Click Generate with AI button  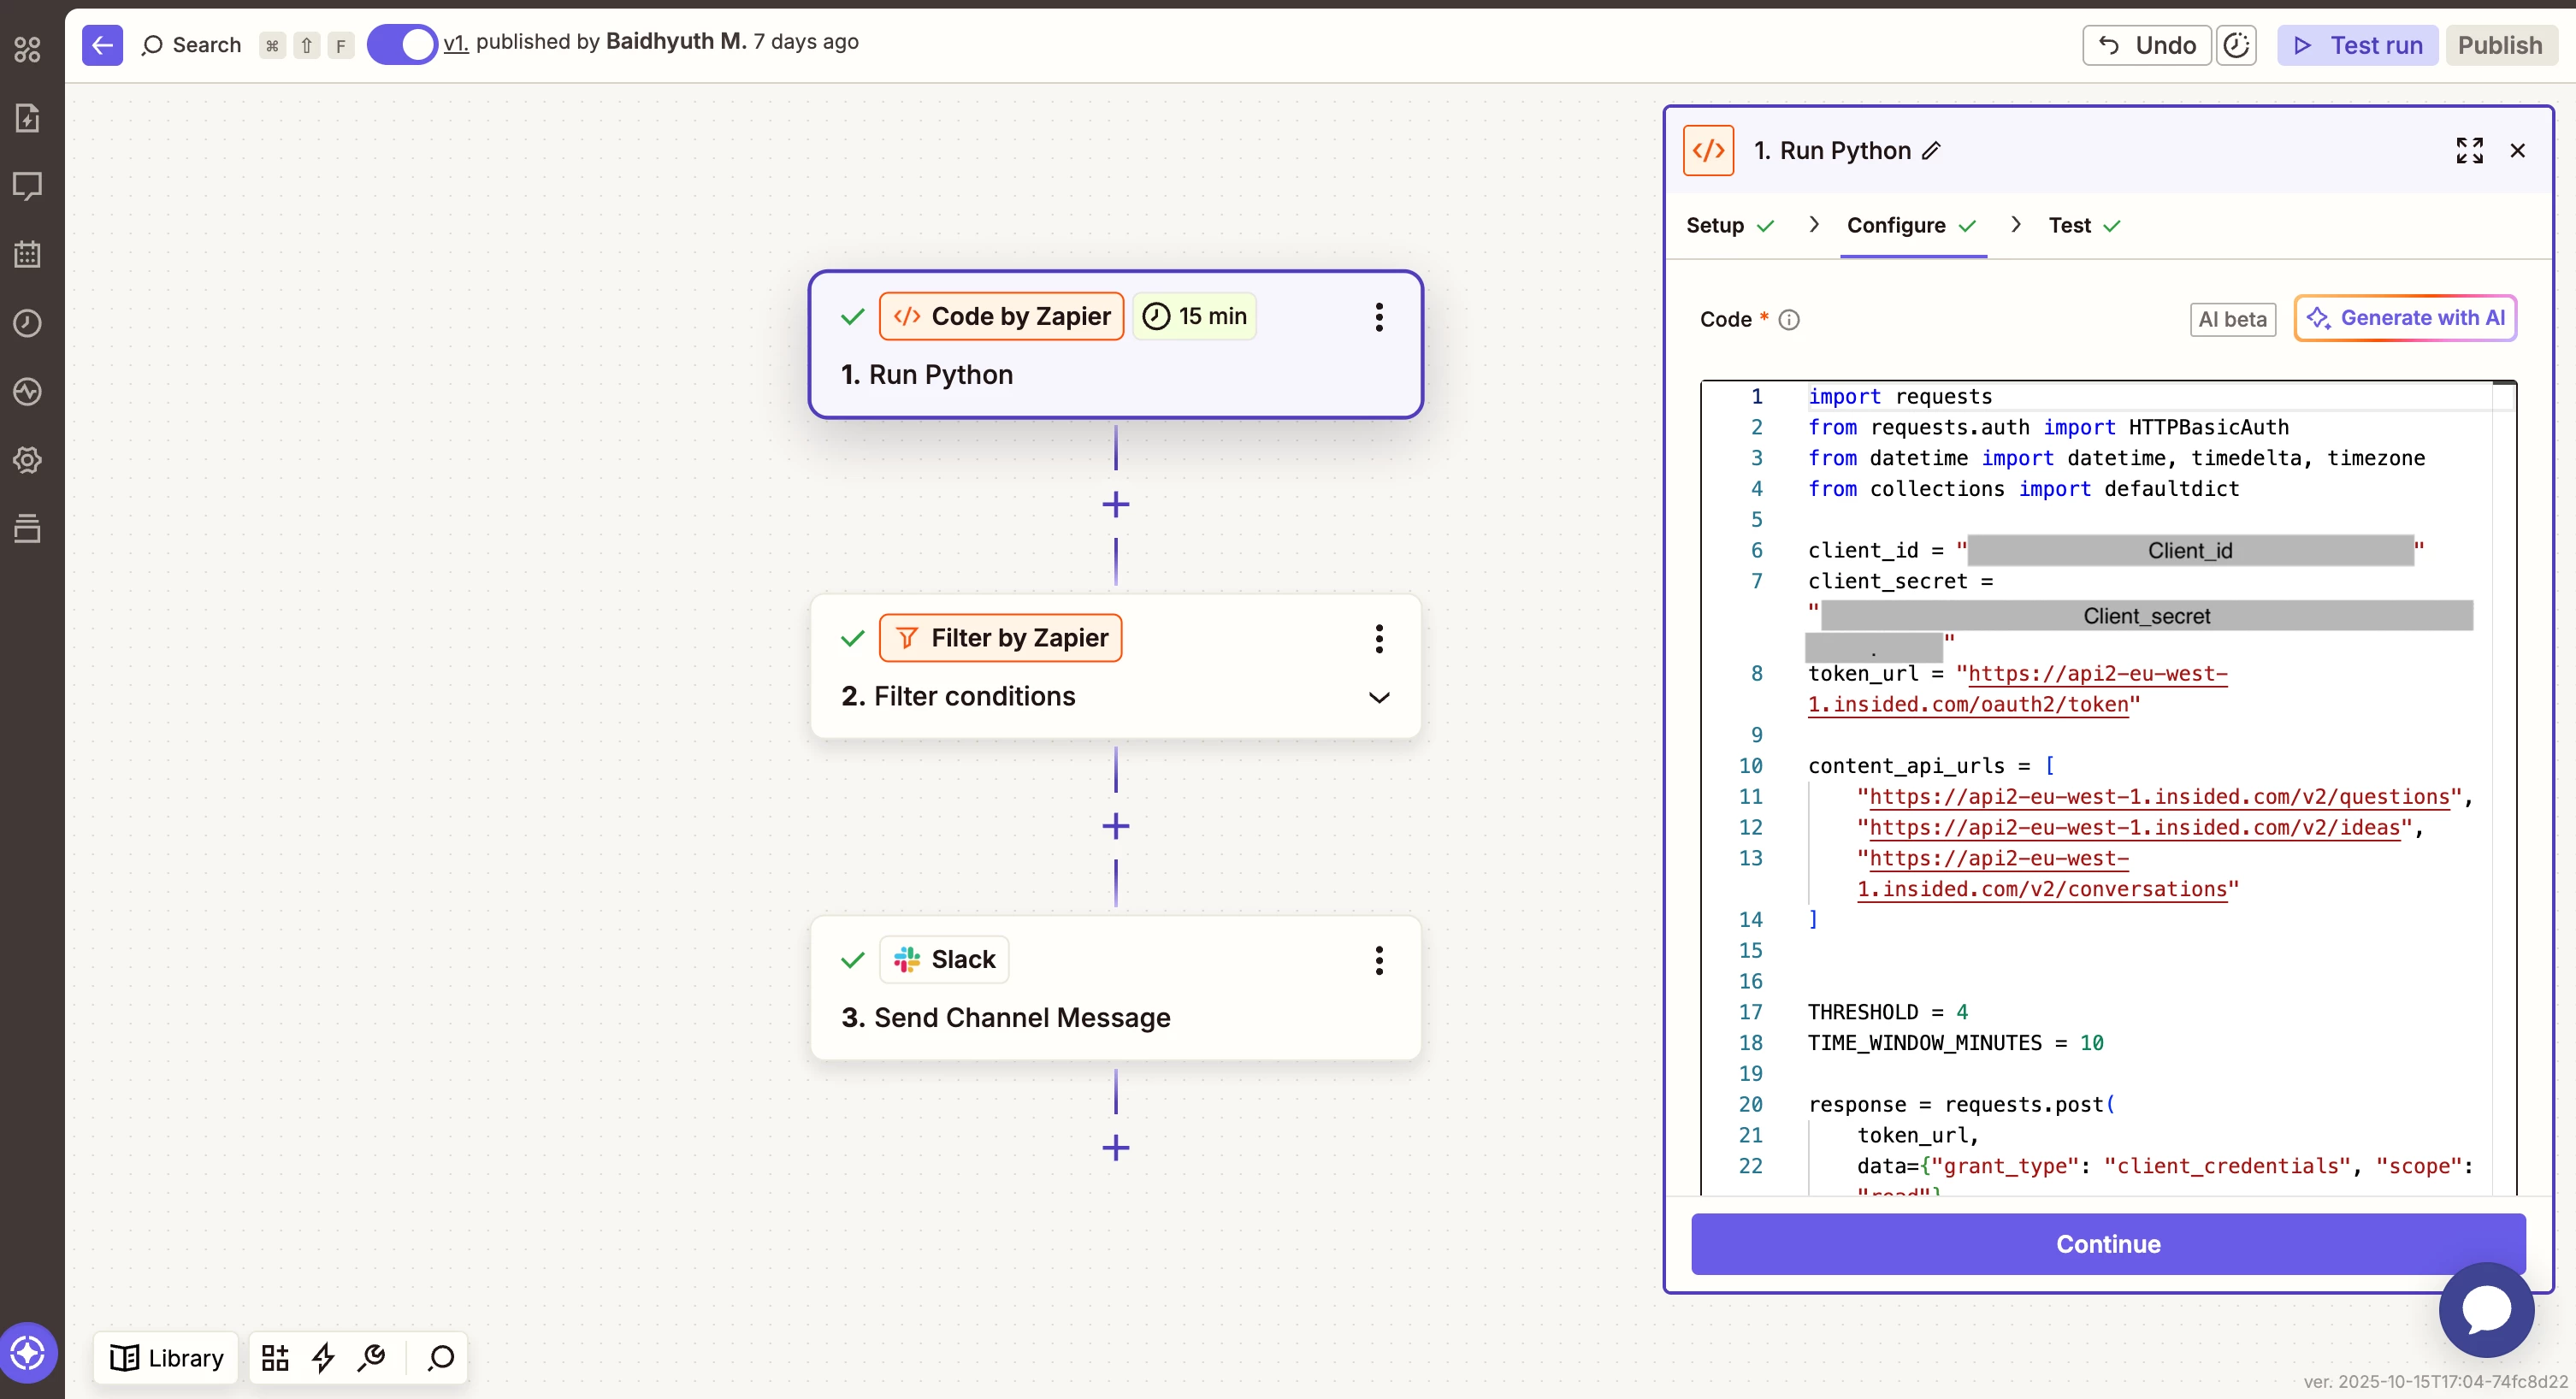point(2404,318)
